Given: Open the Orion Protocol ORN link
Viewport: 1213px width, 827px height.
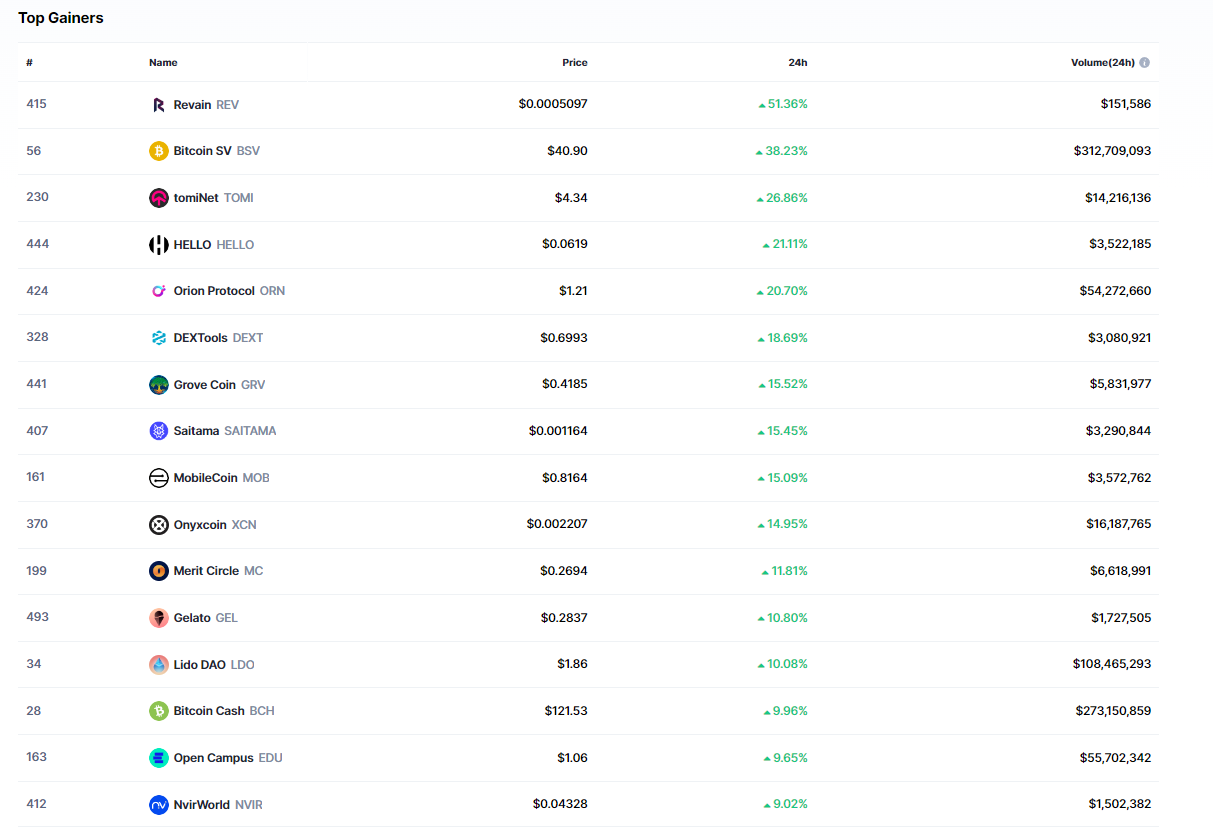Looking at the screenshot, I should (x=217, y=291).
